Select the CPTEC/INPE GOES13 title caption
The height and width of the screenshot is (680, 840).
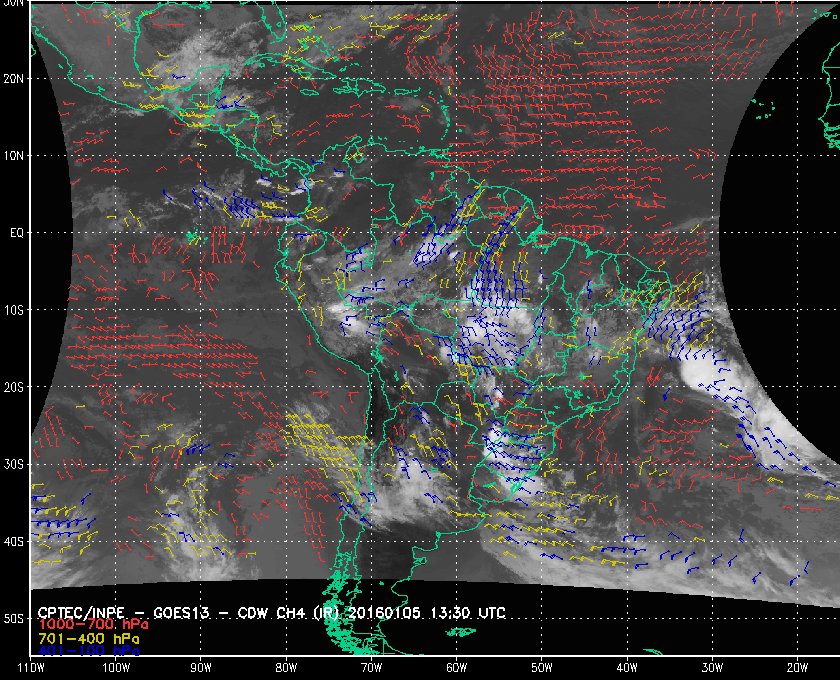click(272, 612)
